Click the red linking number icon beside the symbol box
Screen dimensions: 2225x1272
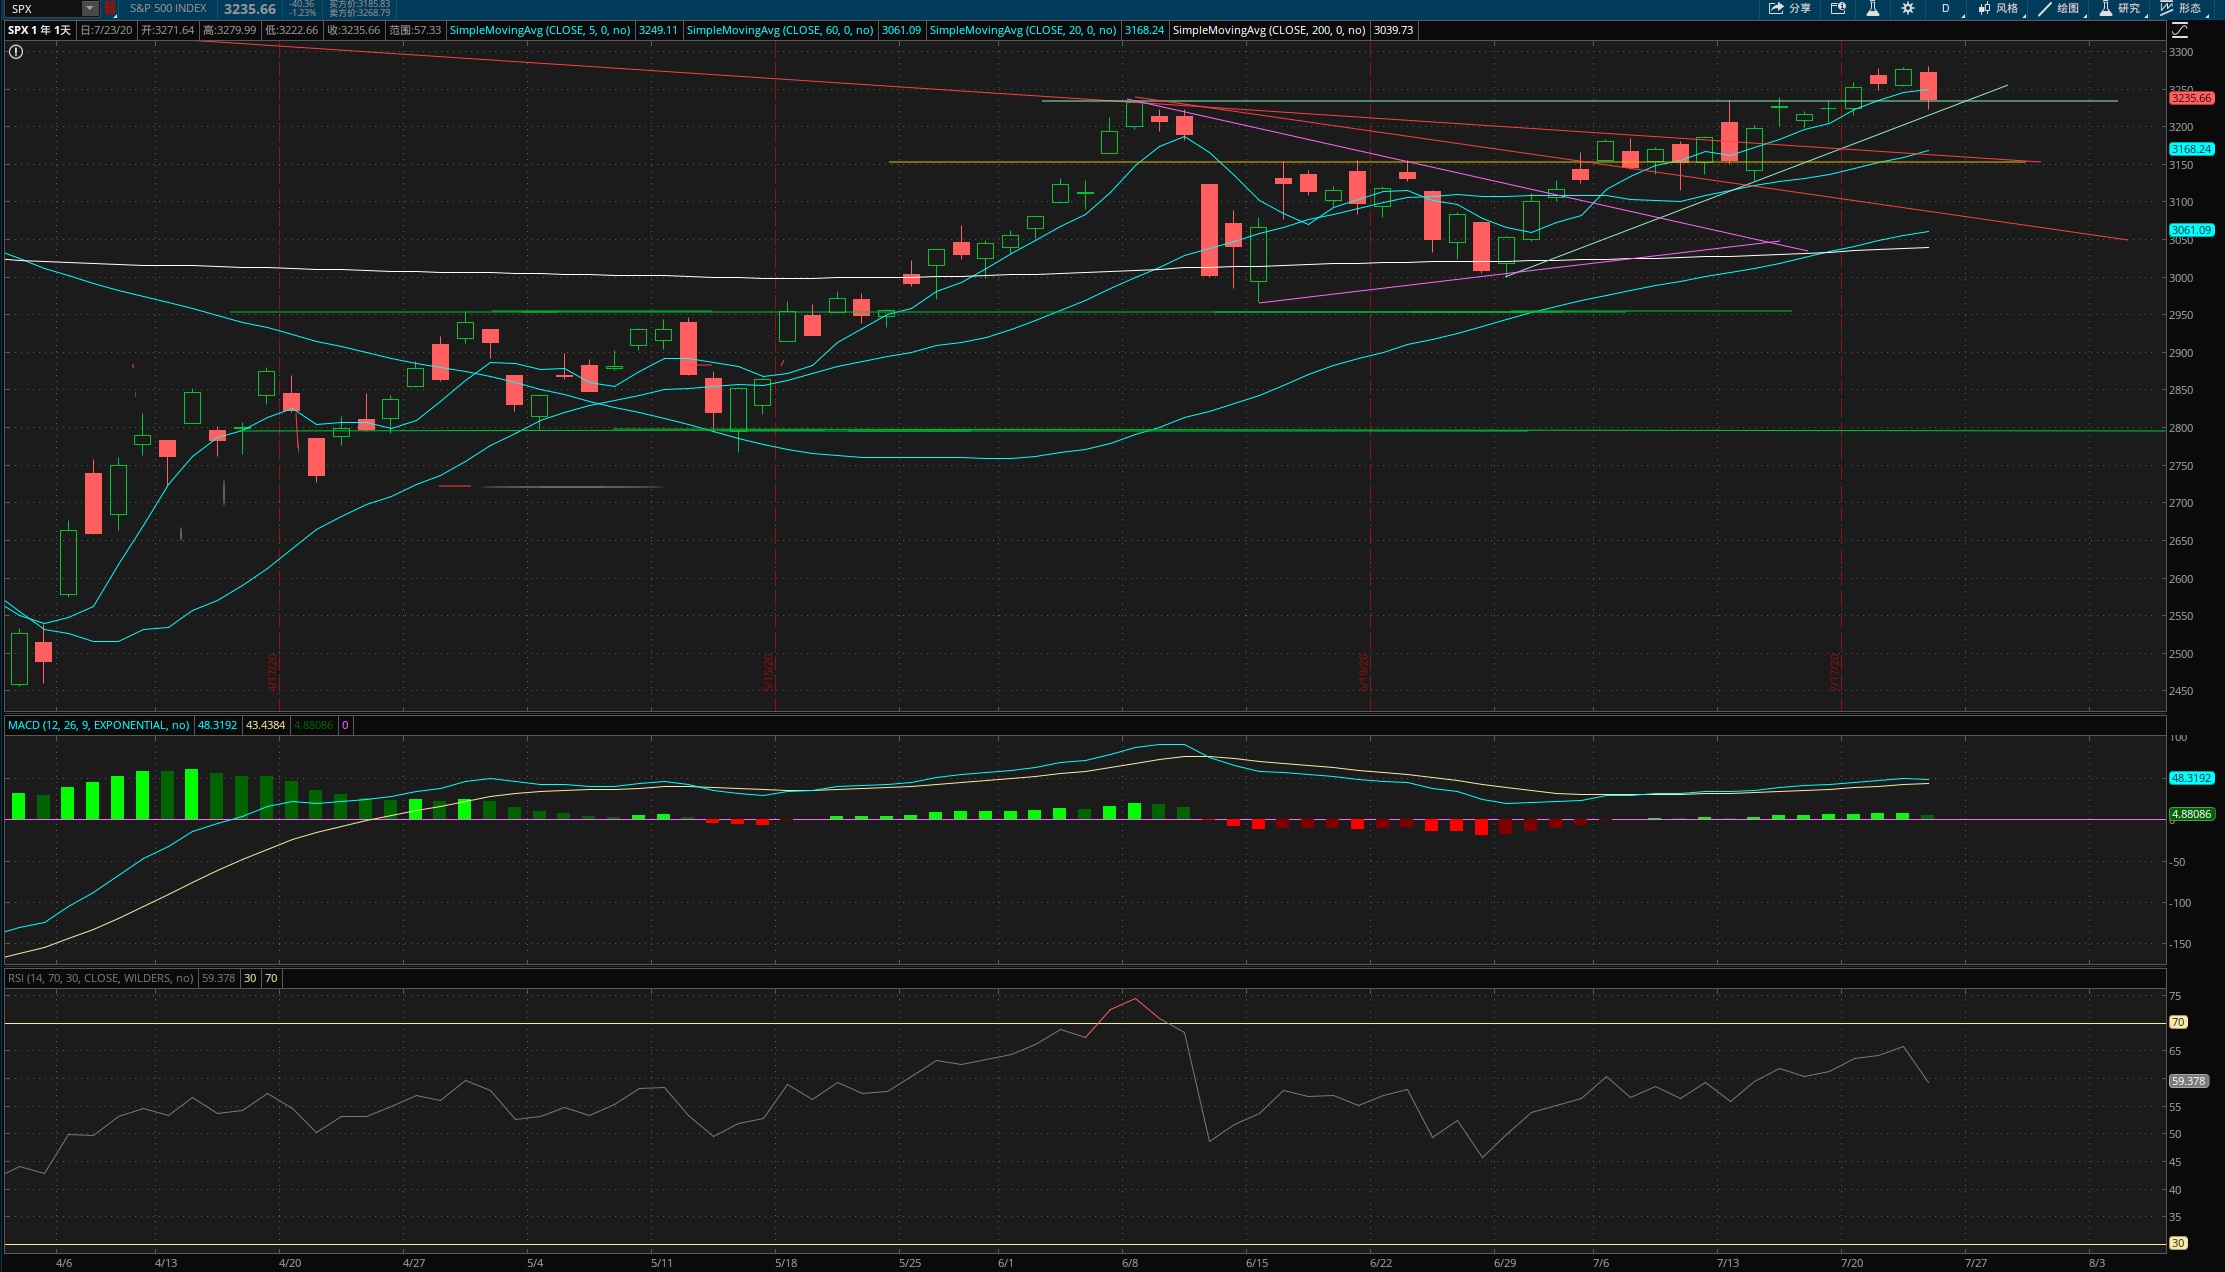110,8
